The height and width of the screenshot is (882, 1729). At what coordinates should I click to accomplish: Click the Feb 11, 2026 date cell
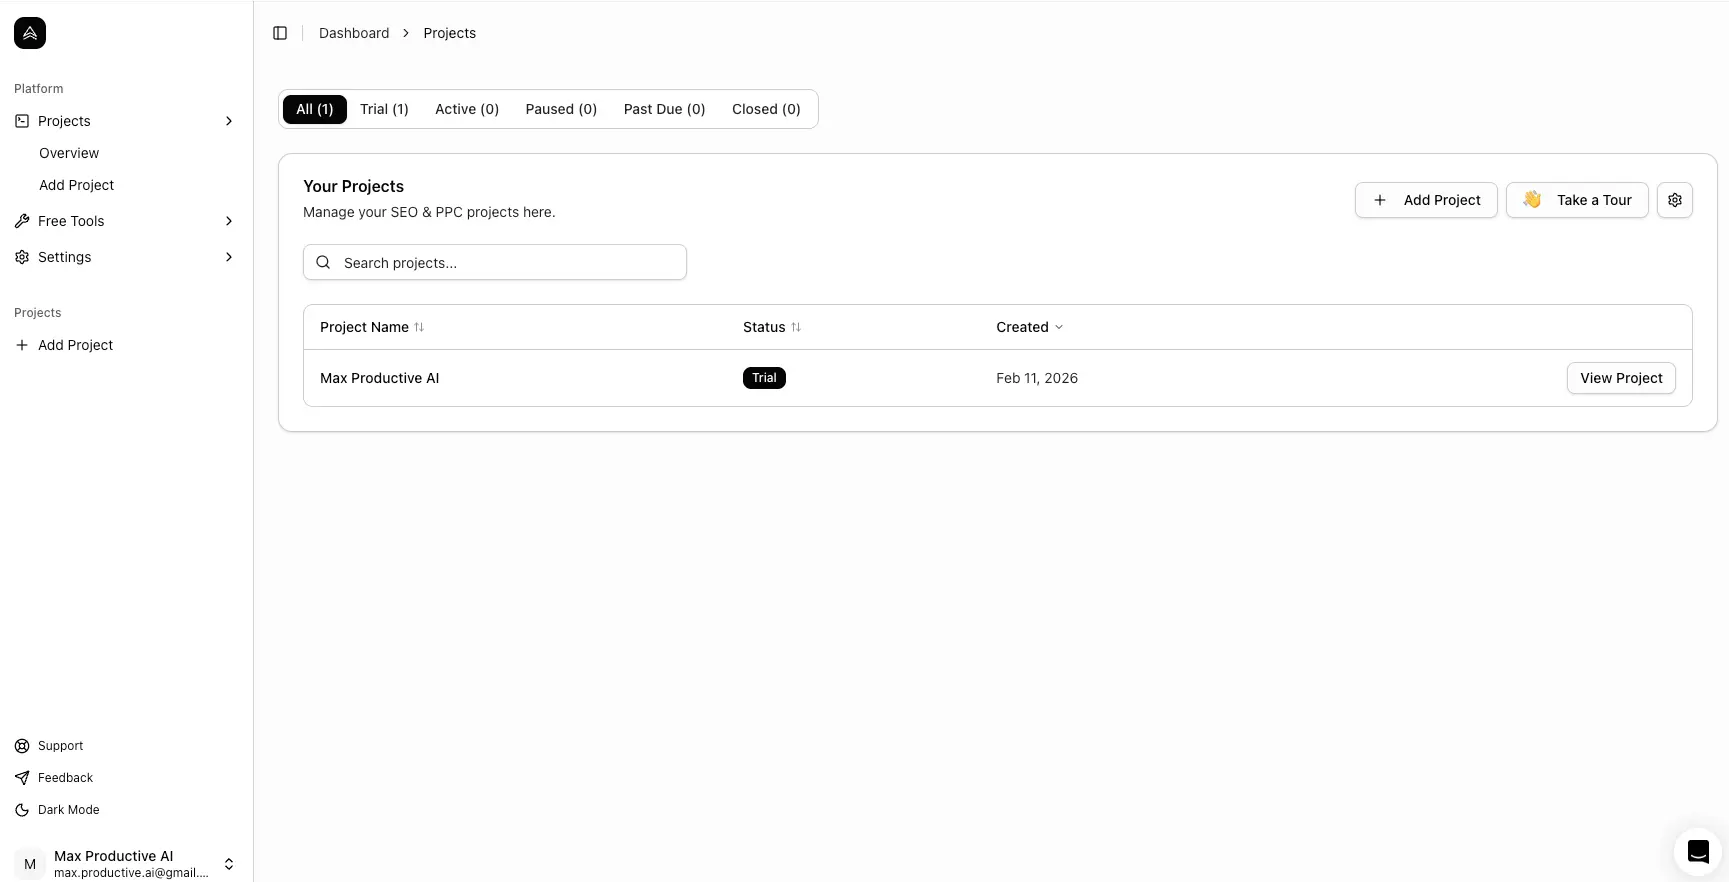pos(1037,378)
